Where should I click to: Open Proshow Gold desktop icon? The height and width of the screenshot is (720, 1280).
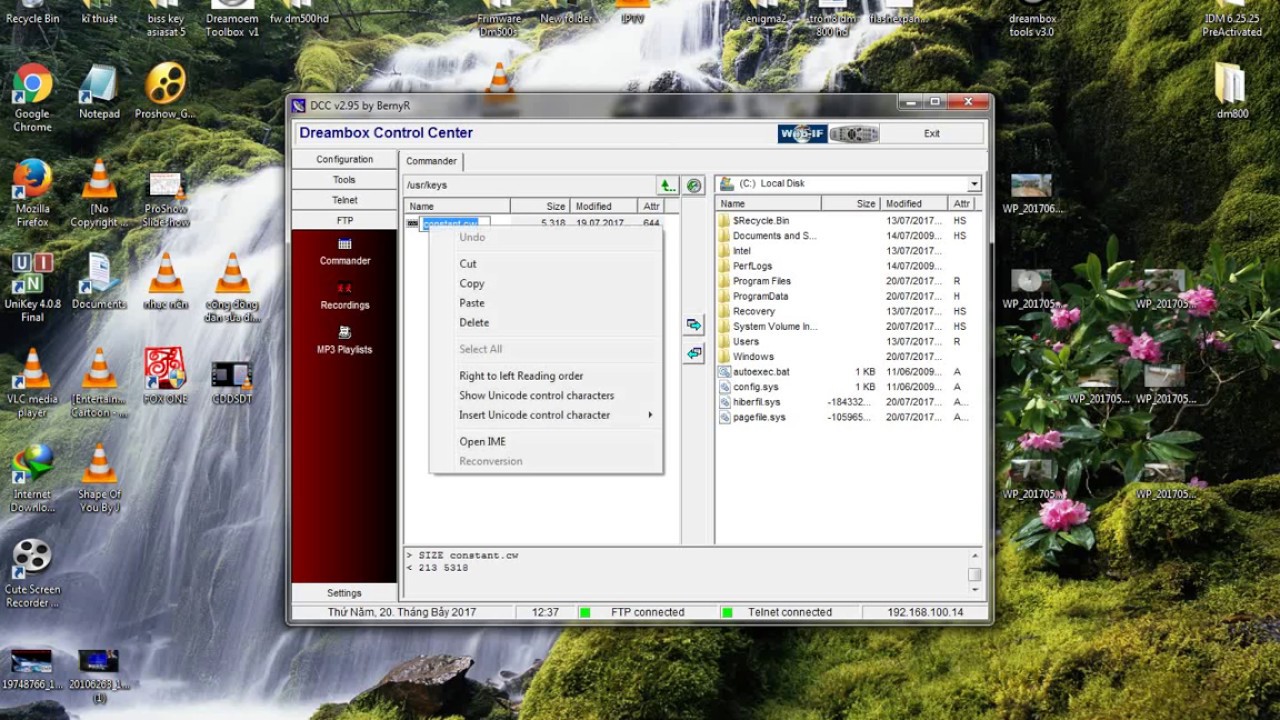point(165,92)
